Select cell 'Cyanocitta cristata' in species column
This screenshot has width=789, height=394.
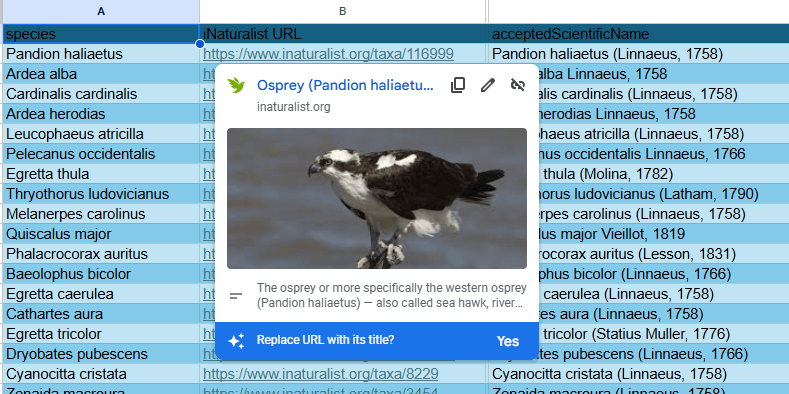(x=101, y=374)
